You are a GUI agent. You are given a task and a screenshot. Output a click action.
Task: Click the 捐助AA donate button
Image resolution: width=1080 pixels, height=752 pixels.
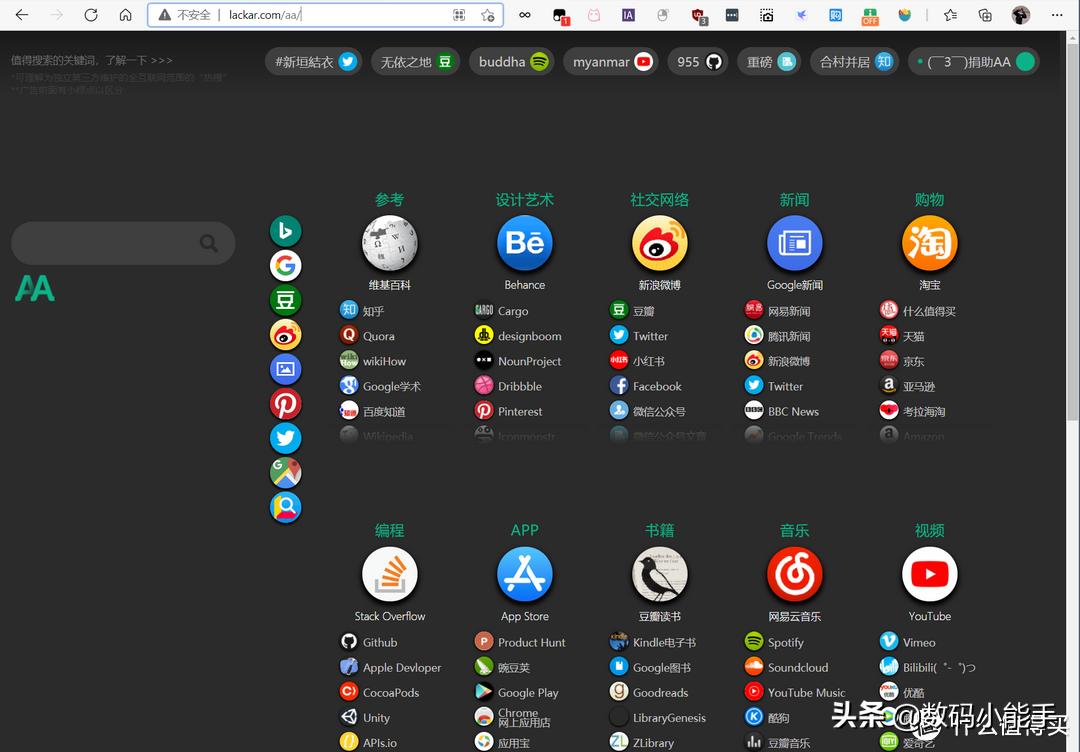[974, 62]
